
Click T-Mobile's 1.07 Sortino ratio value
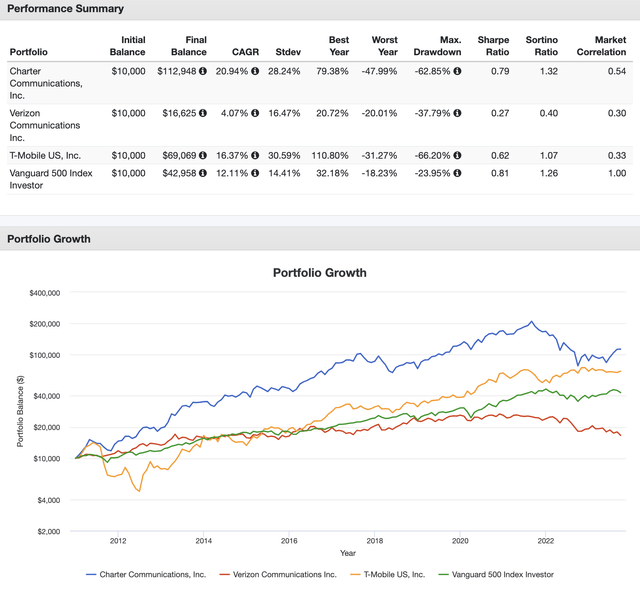tap(549, 156)
